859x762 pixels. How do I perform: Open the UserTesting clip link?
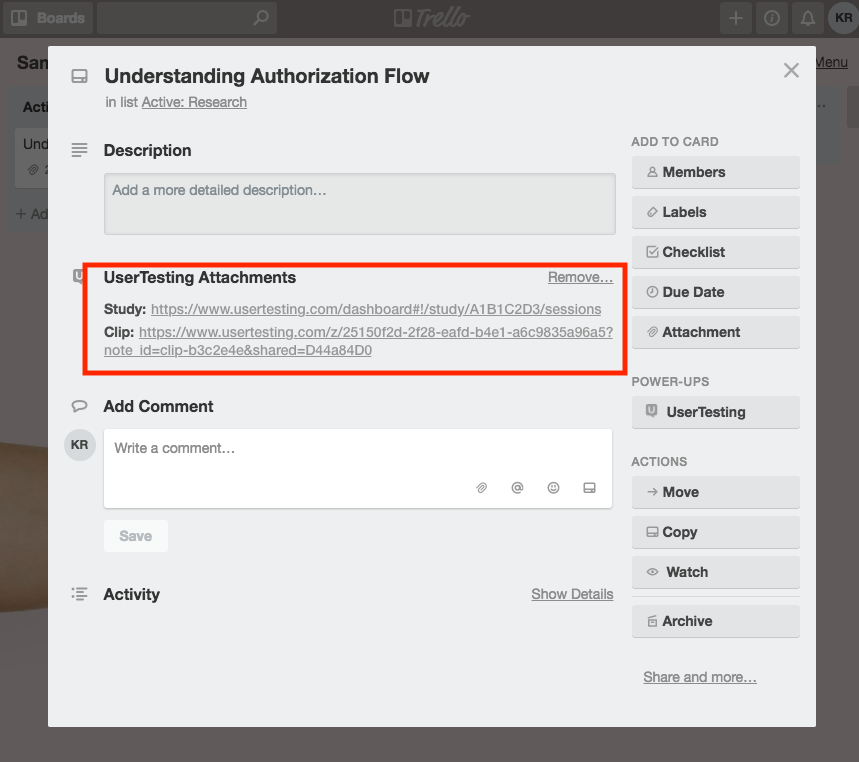pos(358,341)
